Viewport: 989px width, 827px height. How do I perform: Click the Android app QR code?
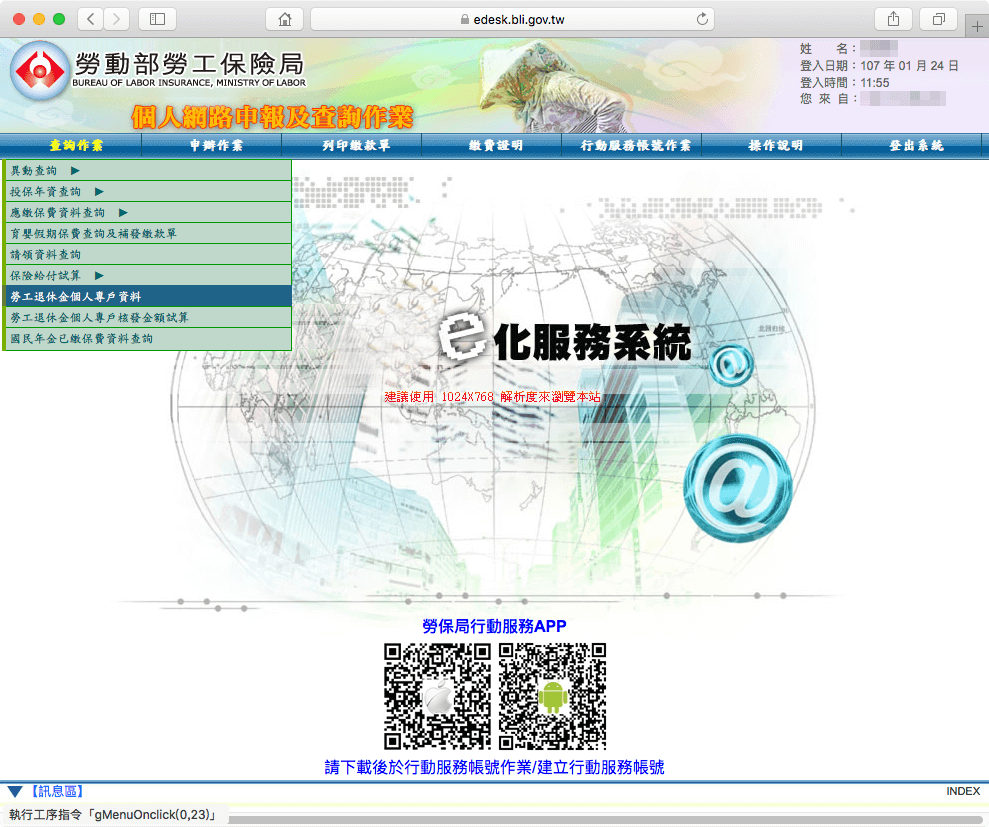click(552, 696)
